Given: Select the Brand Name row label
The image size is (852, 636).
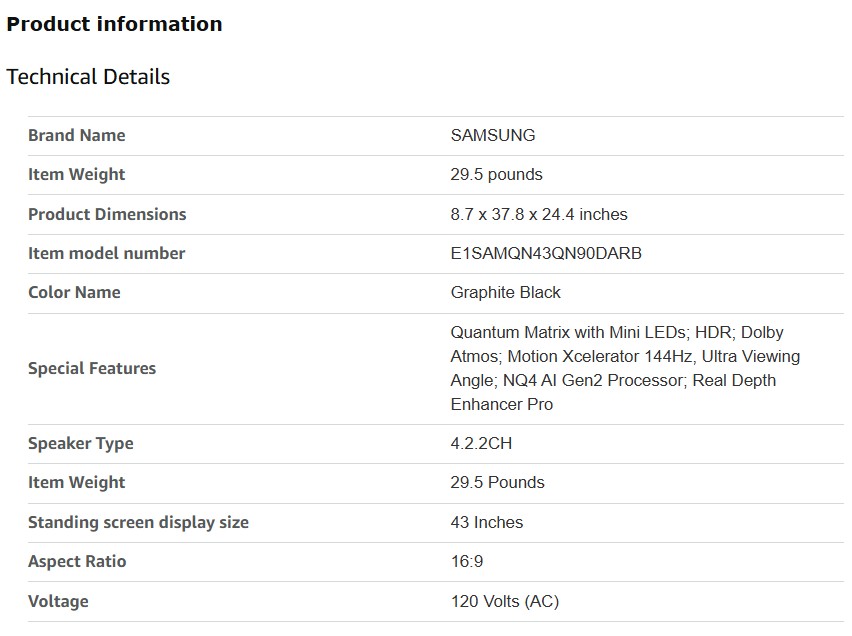Looking at the screenshot, I should point(77,135).
